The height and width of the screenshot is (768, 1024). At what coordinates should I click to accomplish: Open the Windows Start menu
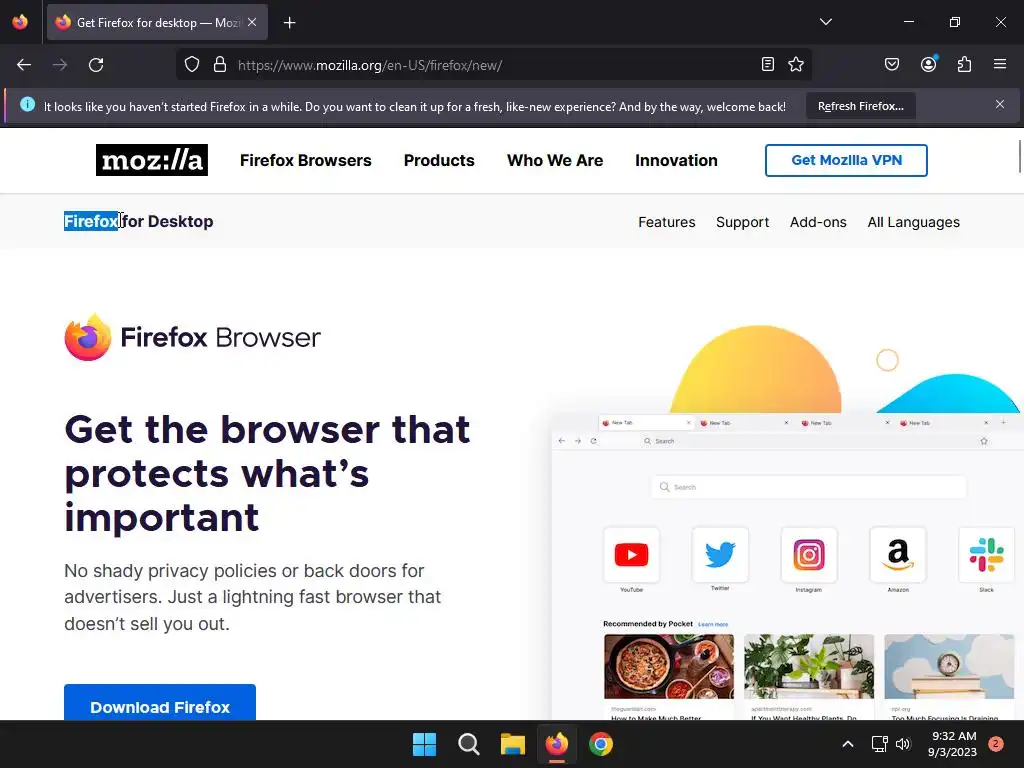424,744
